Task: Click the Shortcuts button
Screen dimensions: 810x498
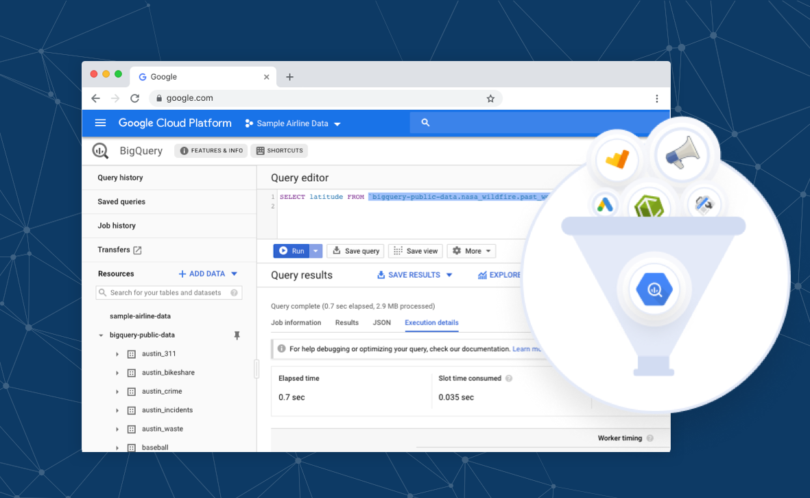Action: point(279,151)
